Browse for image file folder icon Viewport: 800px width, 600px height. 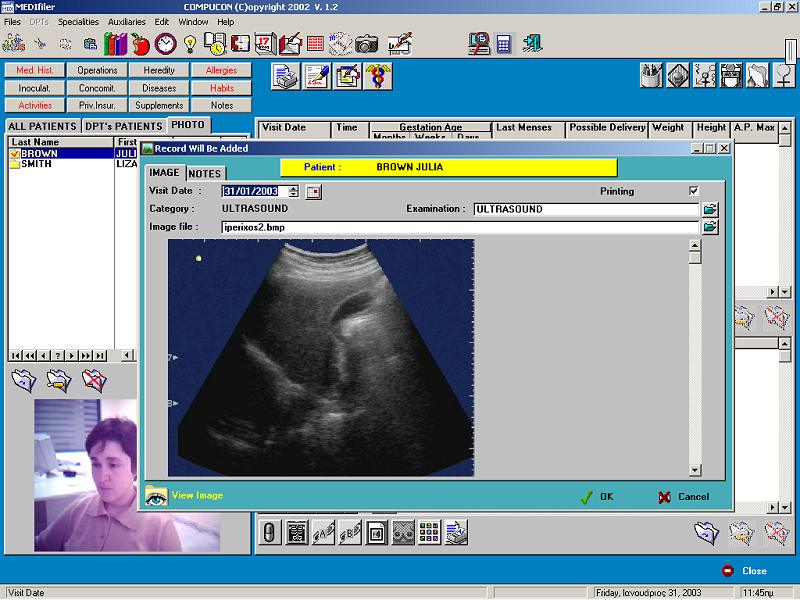coord(710,227)
